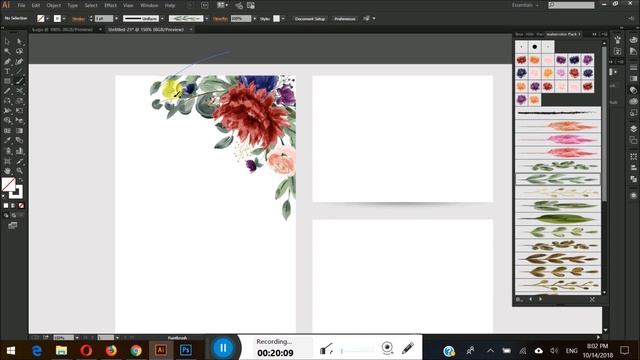This screenshot has height=360, width=640.
Task: Select the Gradient tool
Action: coord(19,131)
